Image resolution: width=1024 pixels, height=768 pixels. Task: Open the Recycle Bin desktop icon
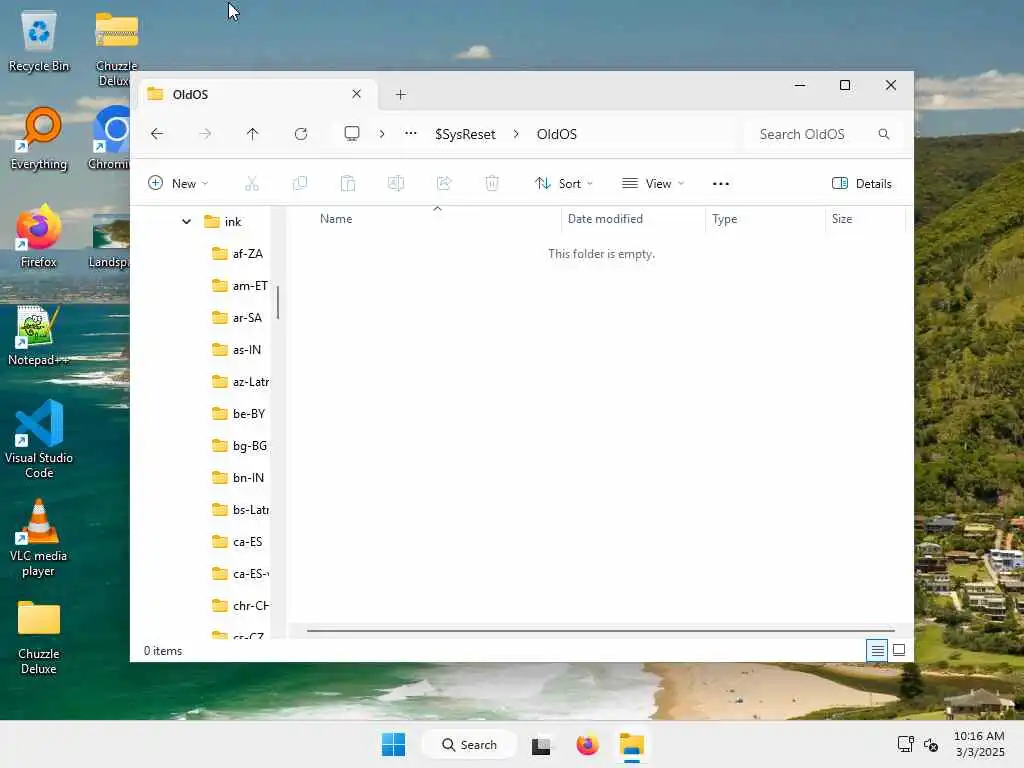coord(39,41)
